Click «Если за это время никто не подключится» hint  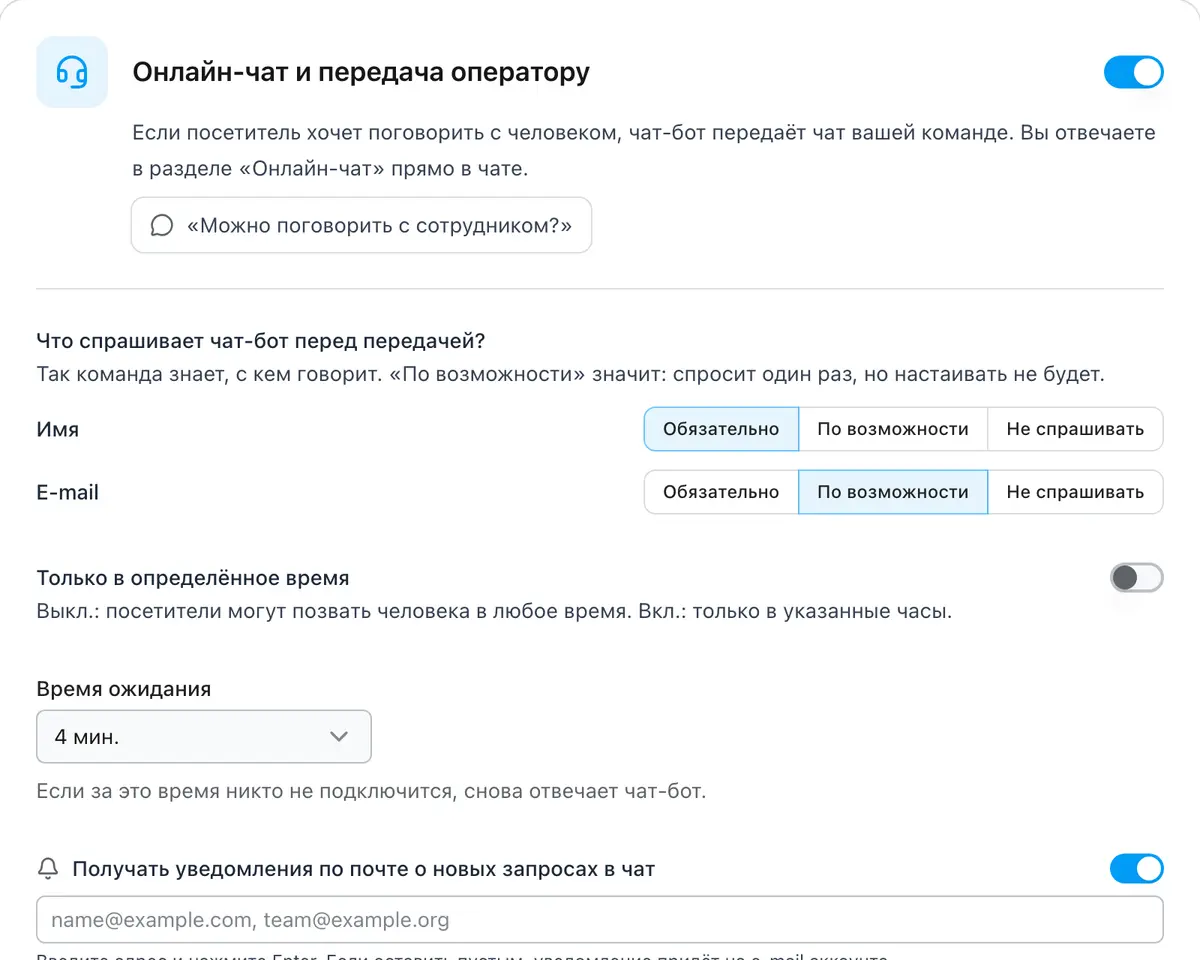(371, 792)
